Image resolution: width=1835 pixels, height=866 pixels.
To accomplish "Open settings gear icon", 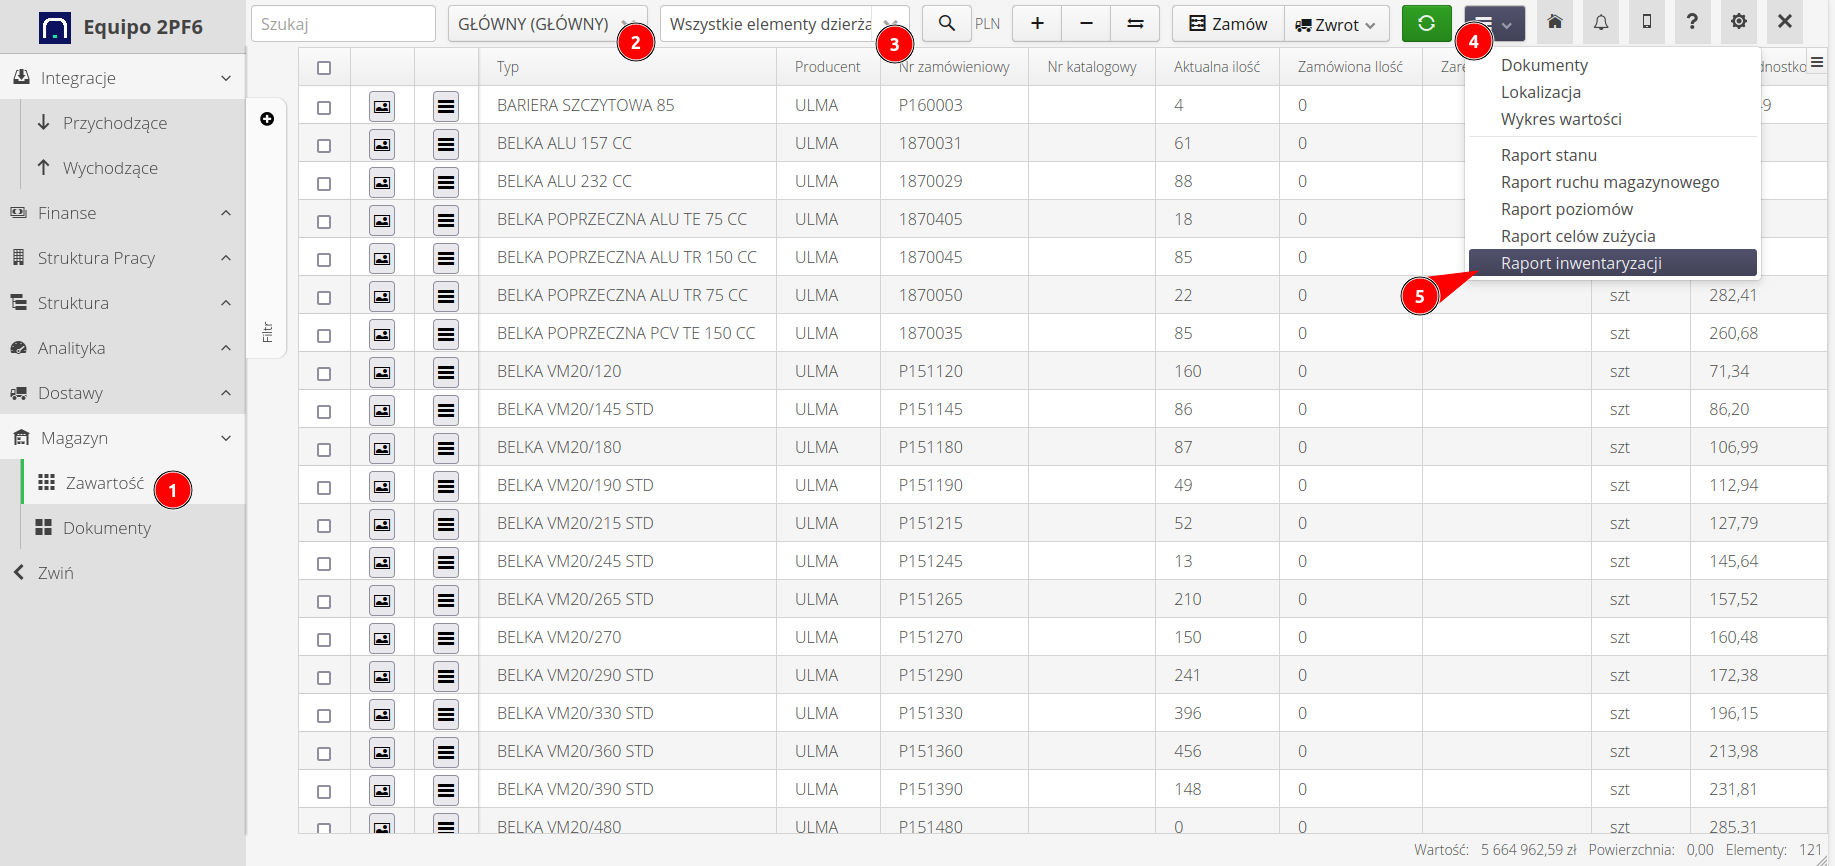I will click(x=1739, y=22).
